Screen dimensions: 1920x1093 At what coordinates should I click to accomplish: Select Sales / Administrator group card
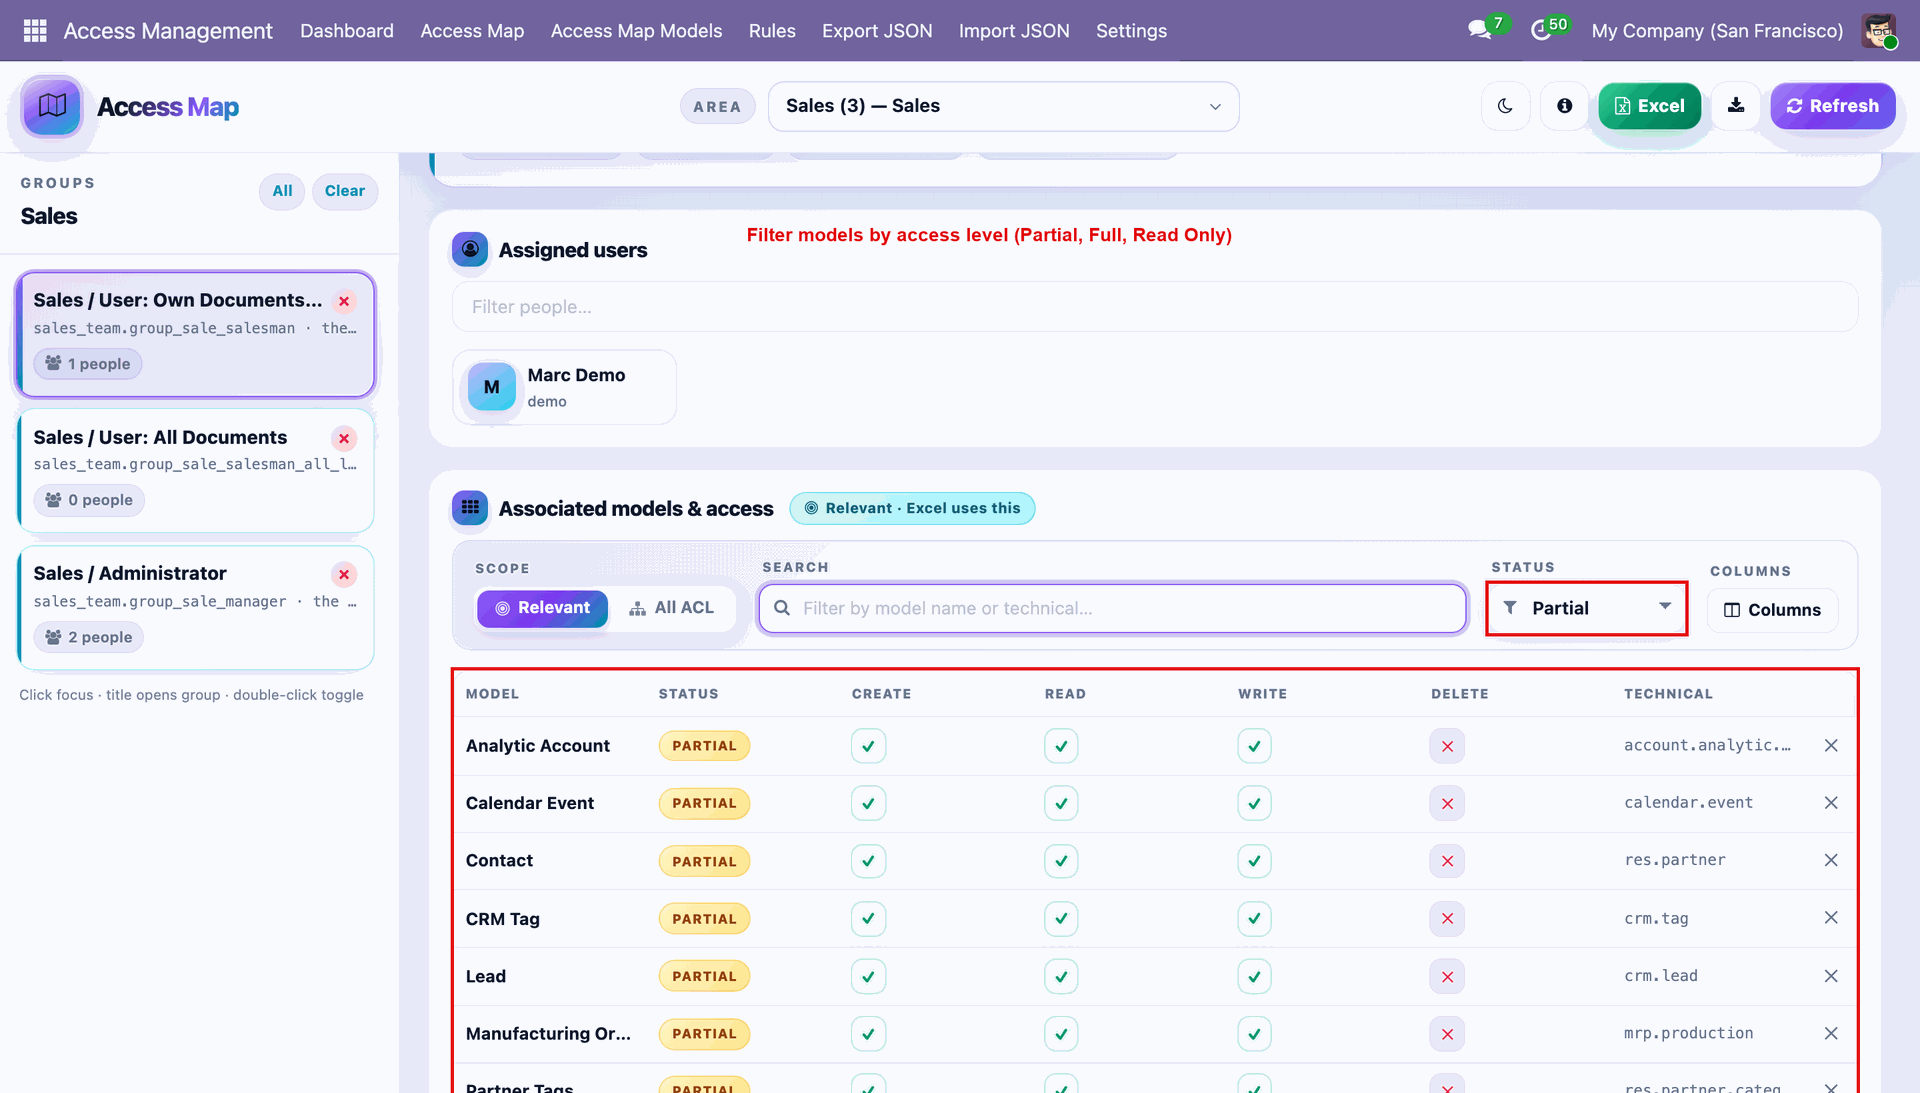(x=196, y=607)
